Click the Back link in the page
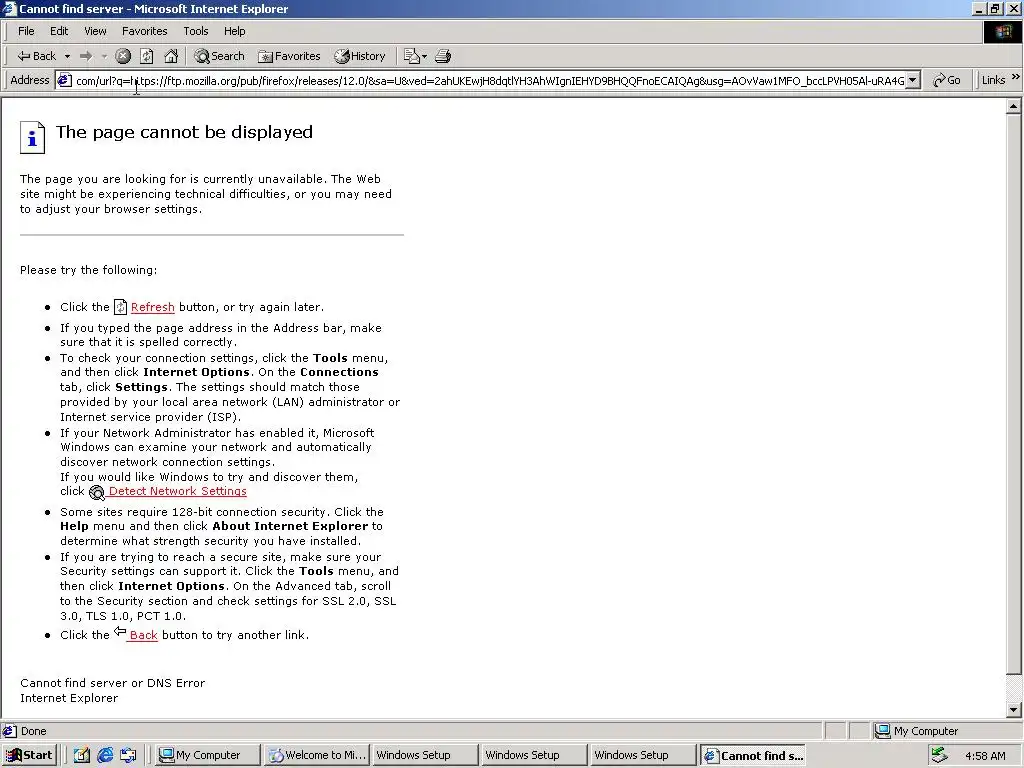Image resolution: width=1024 pixels, height=768 pixels. 144,635
